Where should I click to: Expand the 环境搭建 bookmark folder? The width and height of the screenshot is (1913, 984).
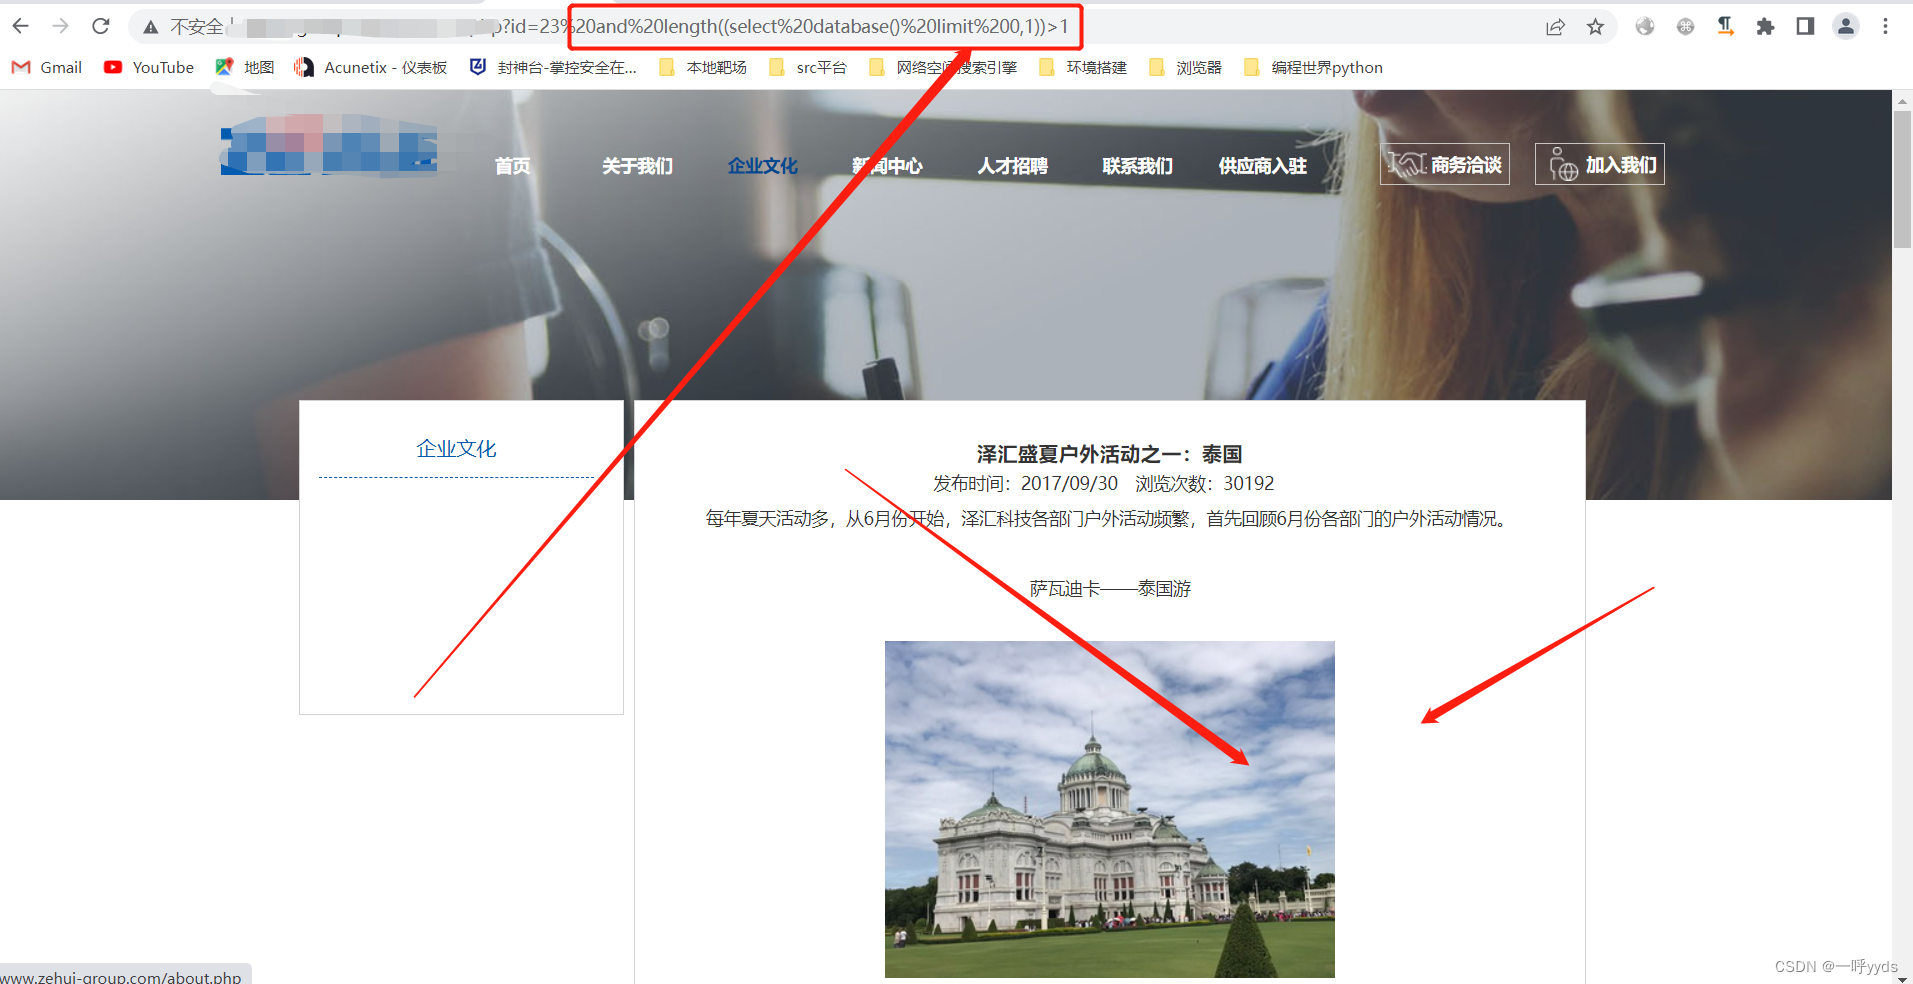pos(1083,67)
